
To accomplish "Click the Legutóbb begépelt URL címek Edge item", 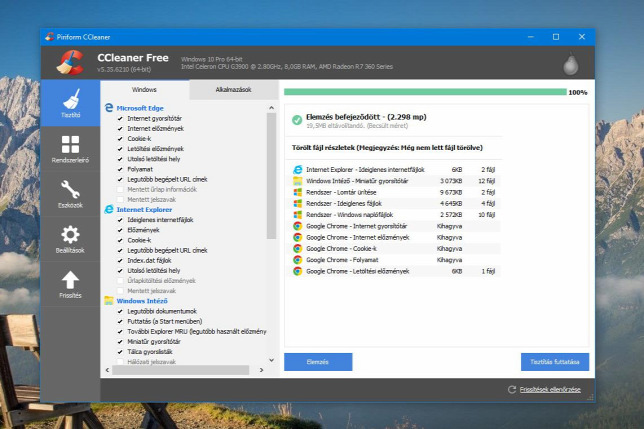I will tap(167, 179).
